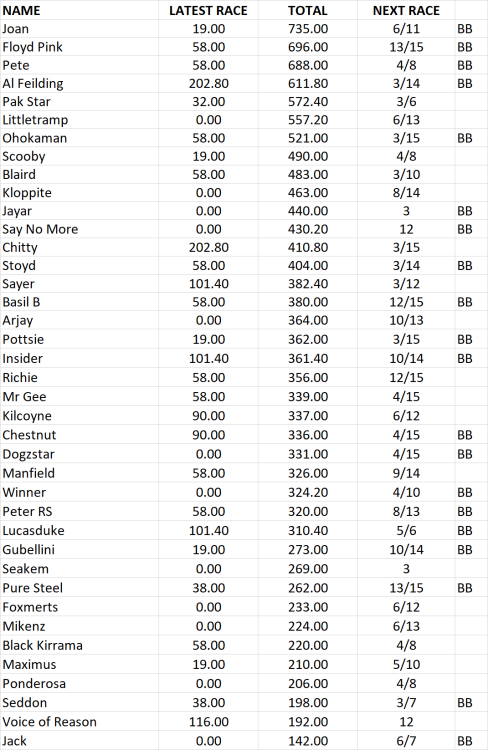This screenshot has height=750, width=488.
Task: Select Say No More name cell
Action: pos(79,229)
